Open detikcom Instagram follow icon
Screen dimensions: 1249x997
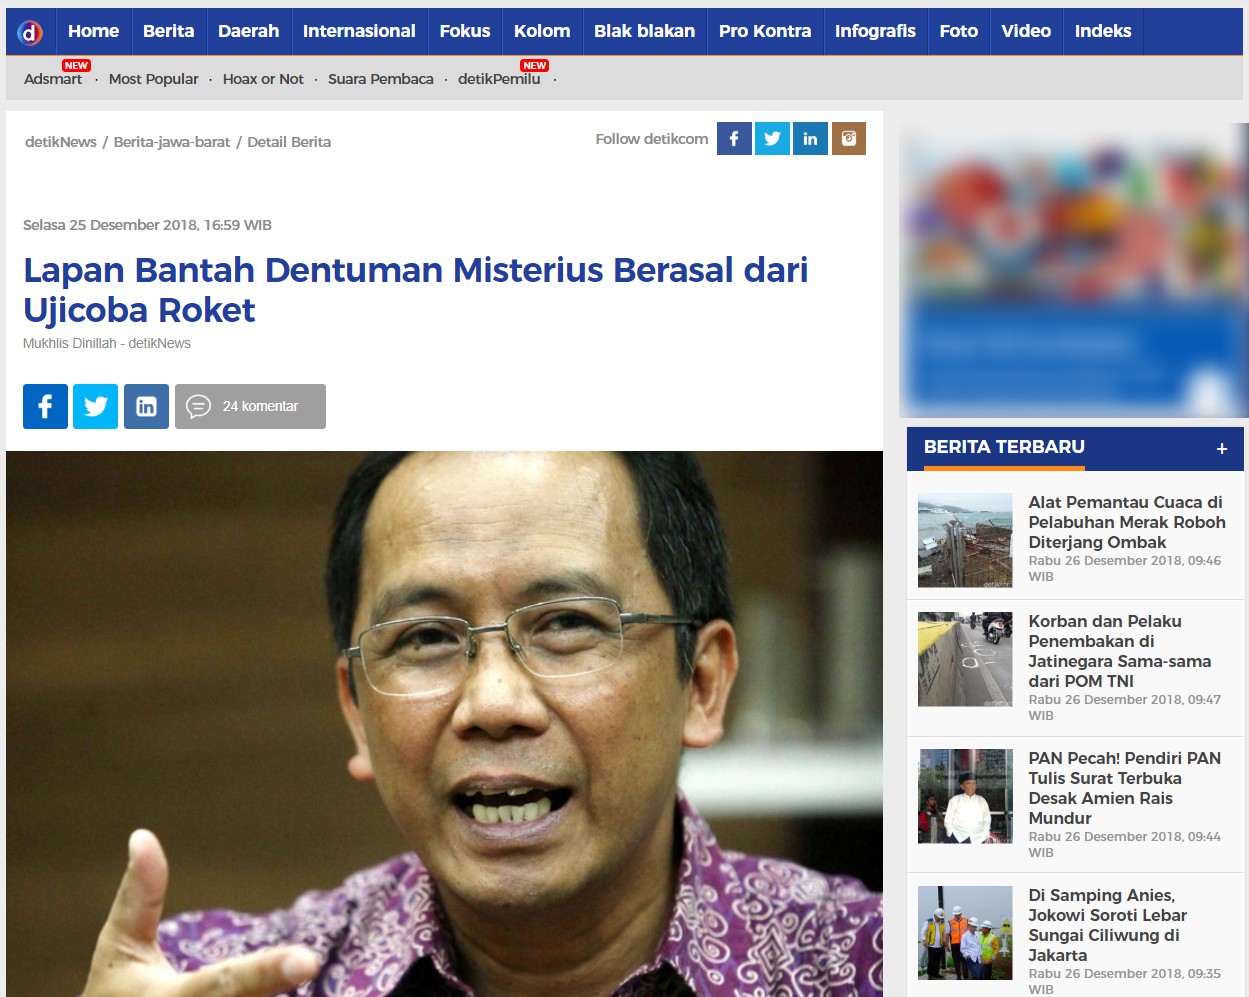(x=849, y=139)
